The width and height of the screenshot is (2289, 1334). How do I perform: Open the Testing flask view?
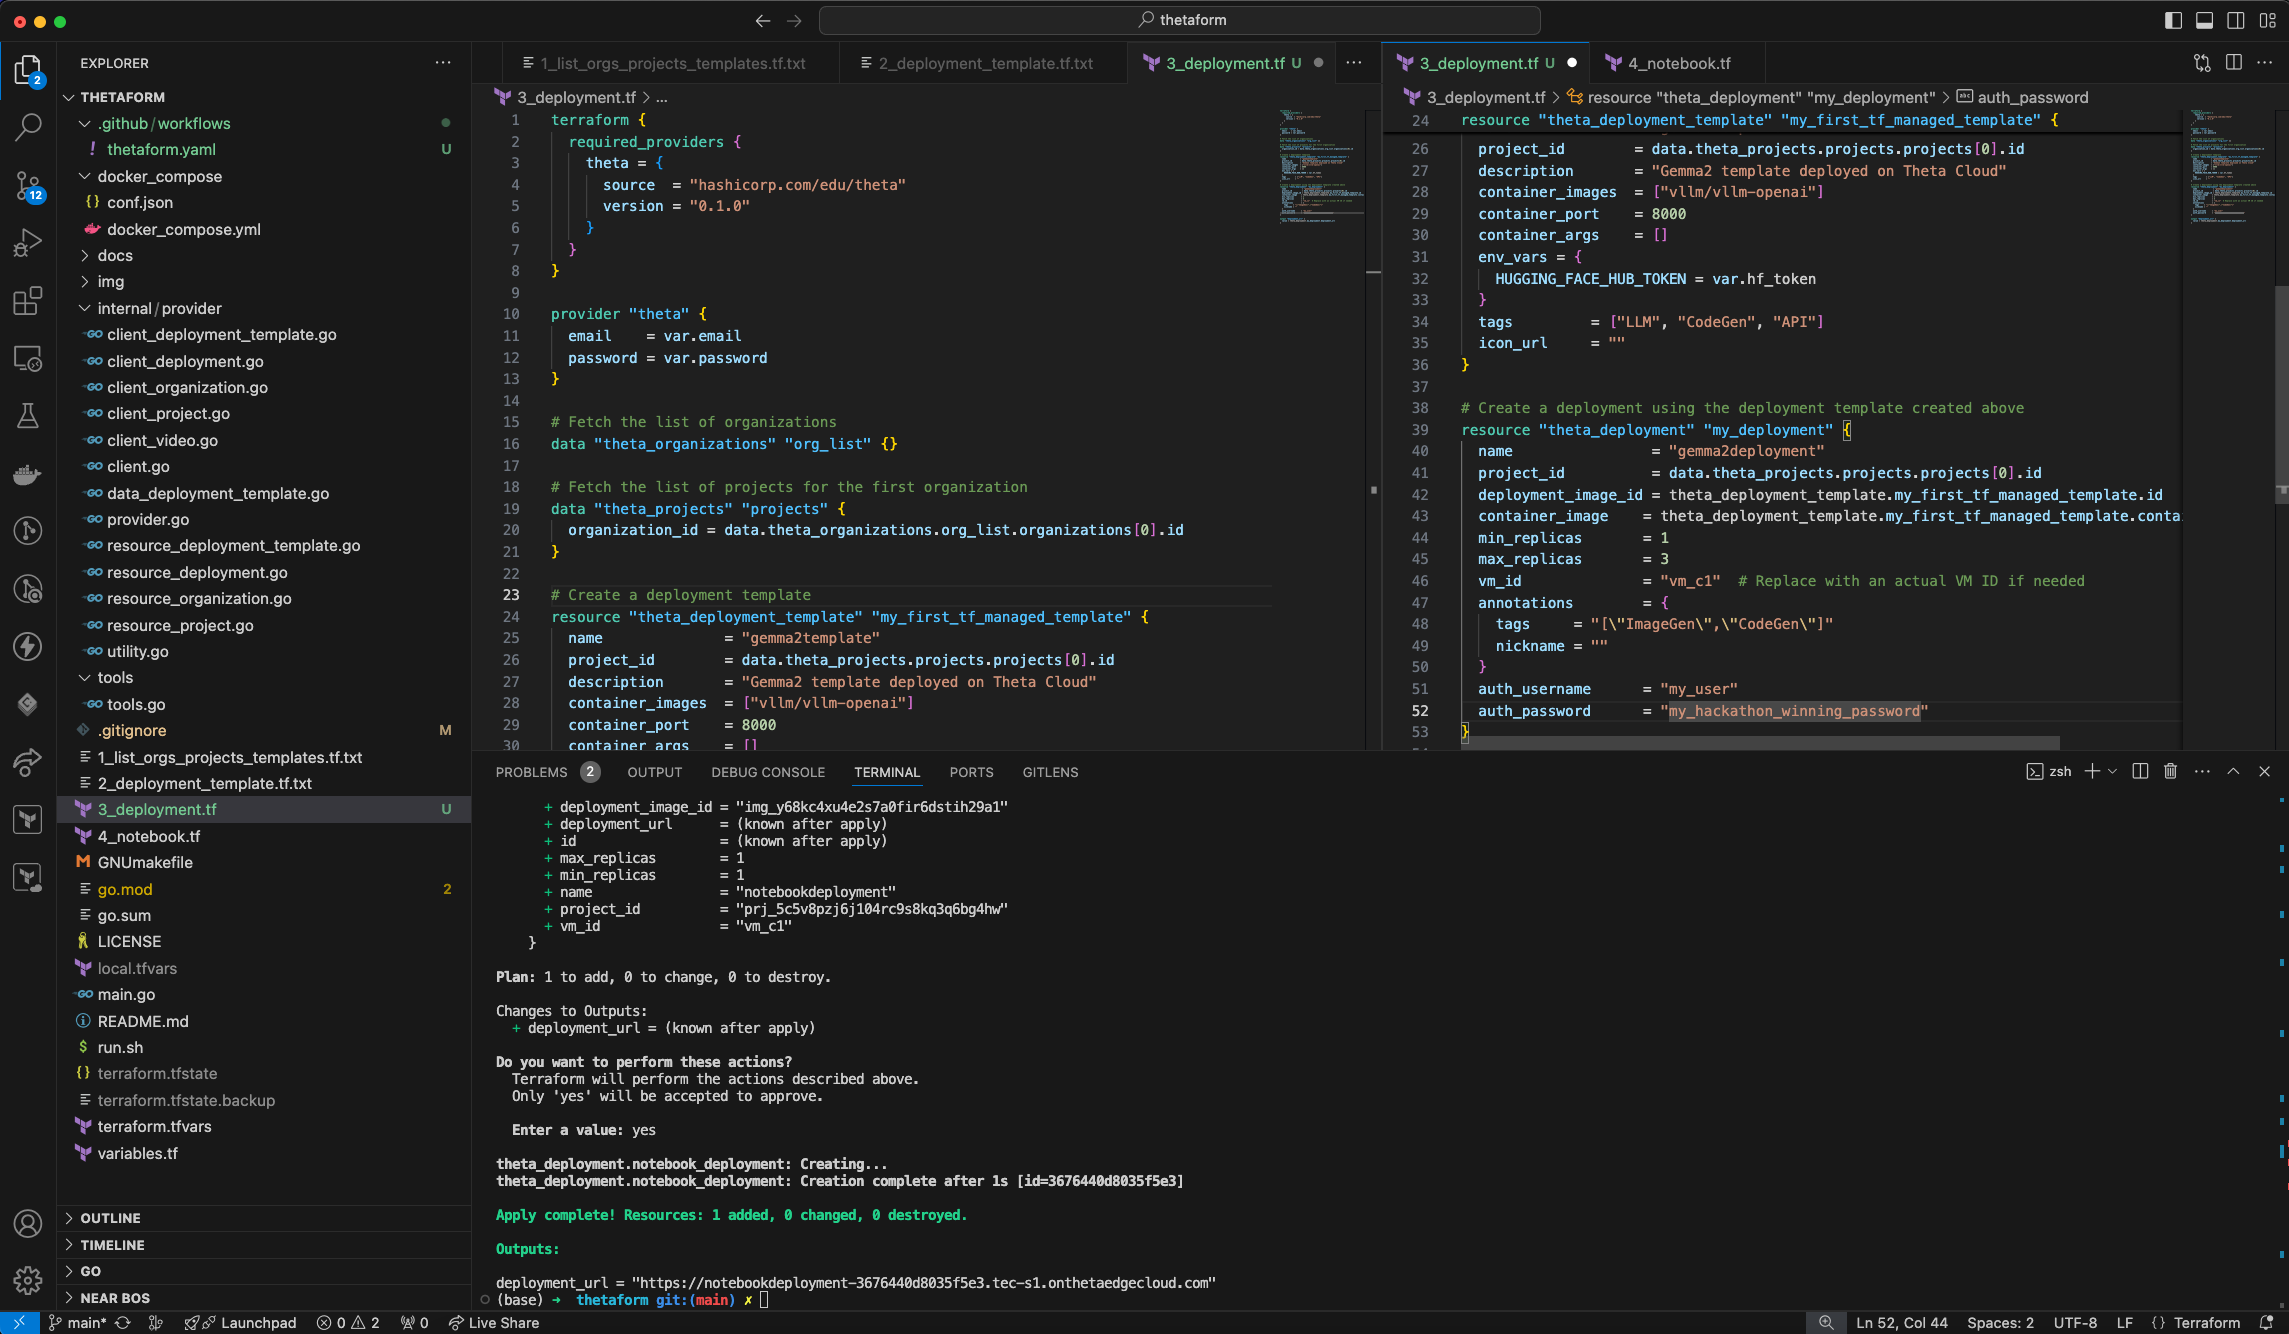28,416
